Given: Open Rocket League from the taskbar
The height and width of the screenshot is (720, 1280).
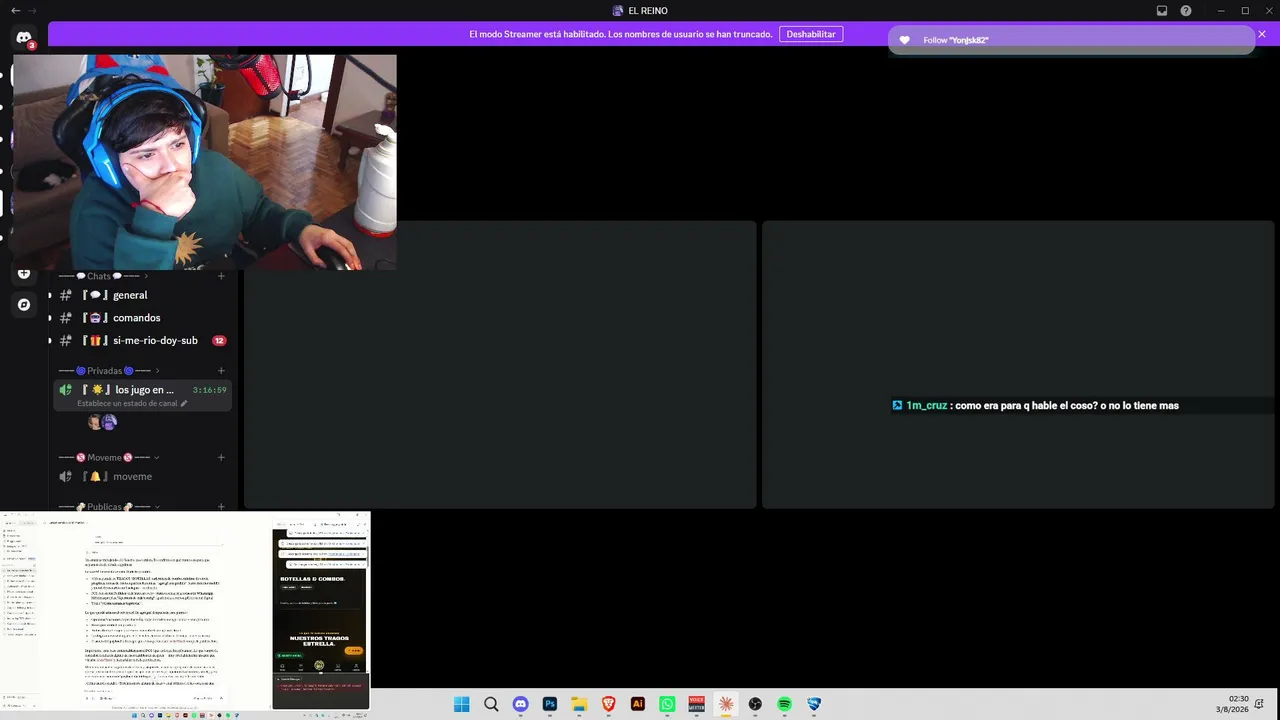Looking at the screenshot, I should point(814,704).
